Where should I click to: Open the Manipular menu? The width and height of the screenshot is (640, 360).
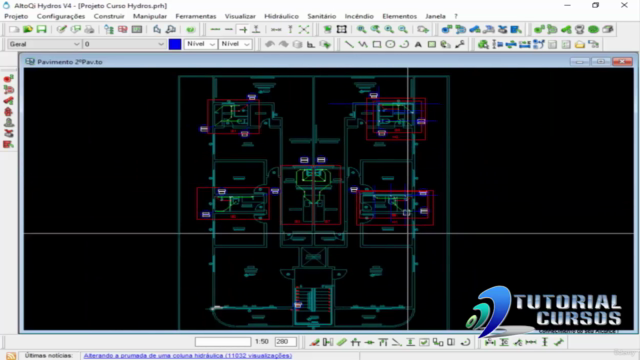(x=150, y=16)
